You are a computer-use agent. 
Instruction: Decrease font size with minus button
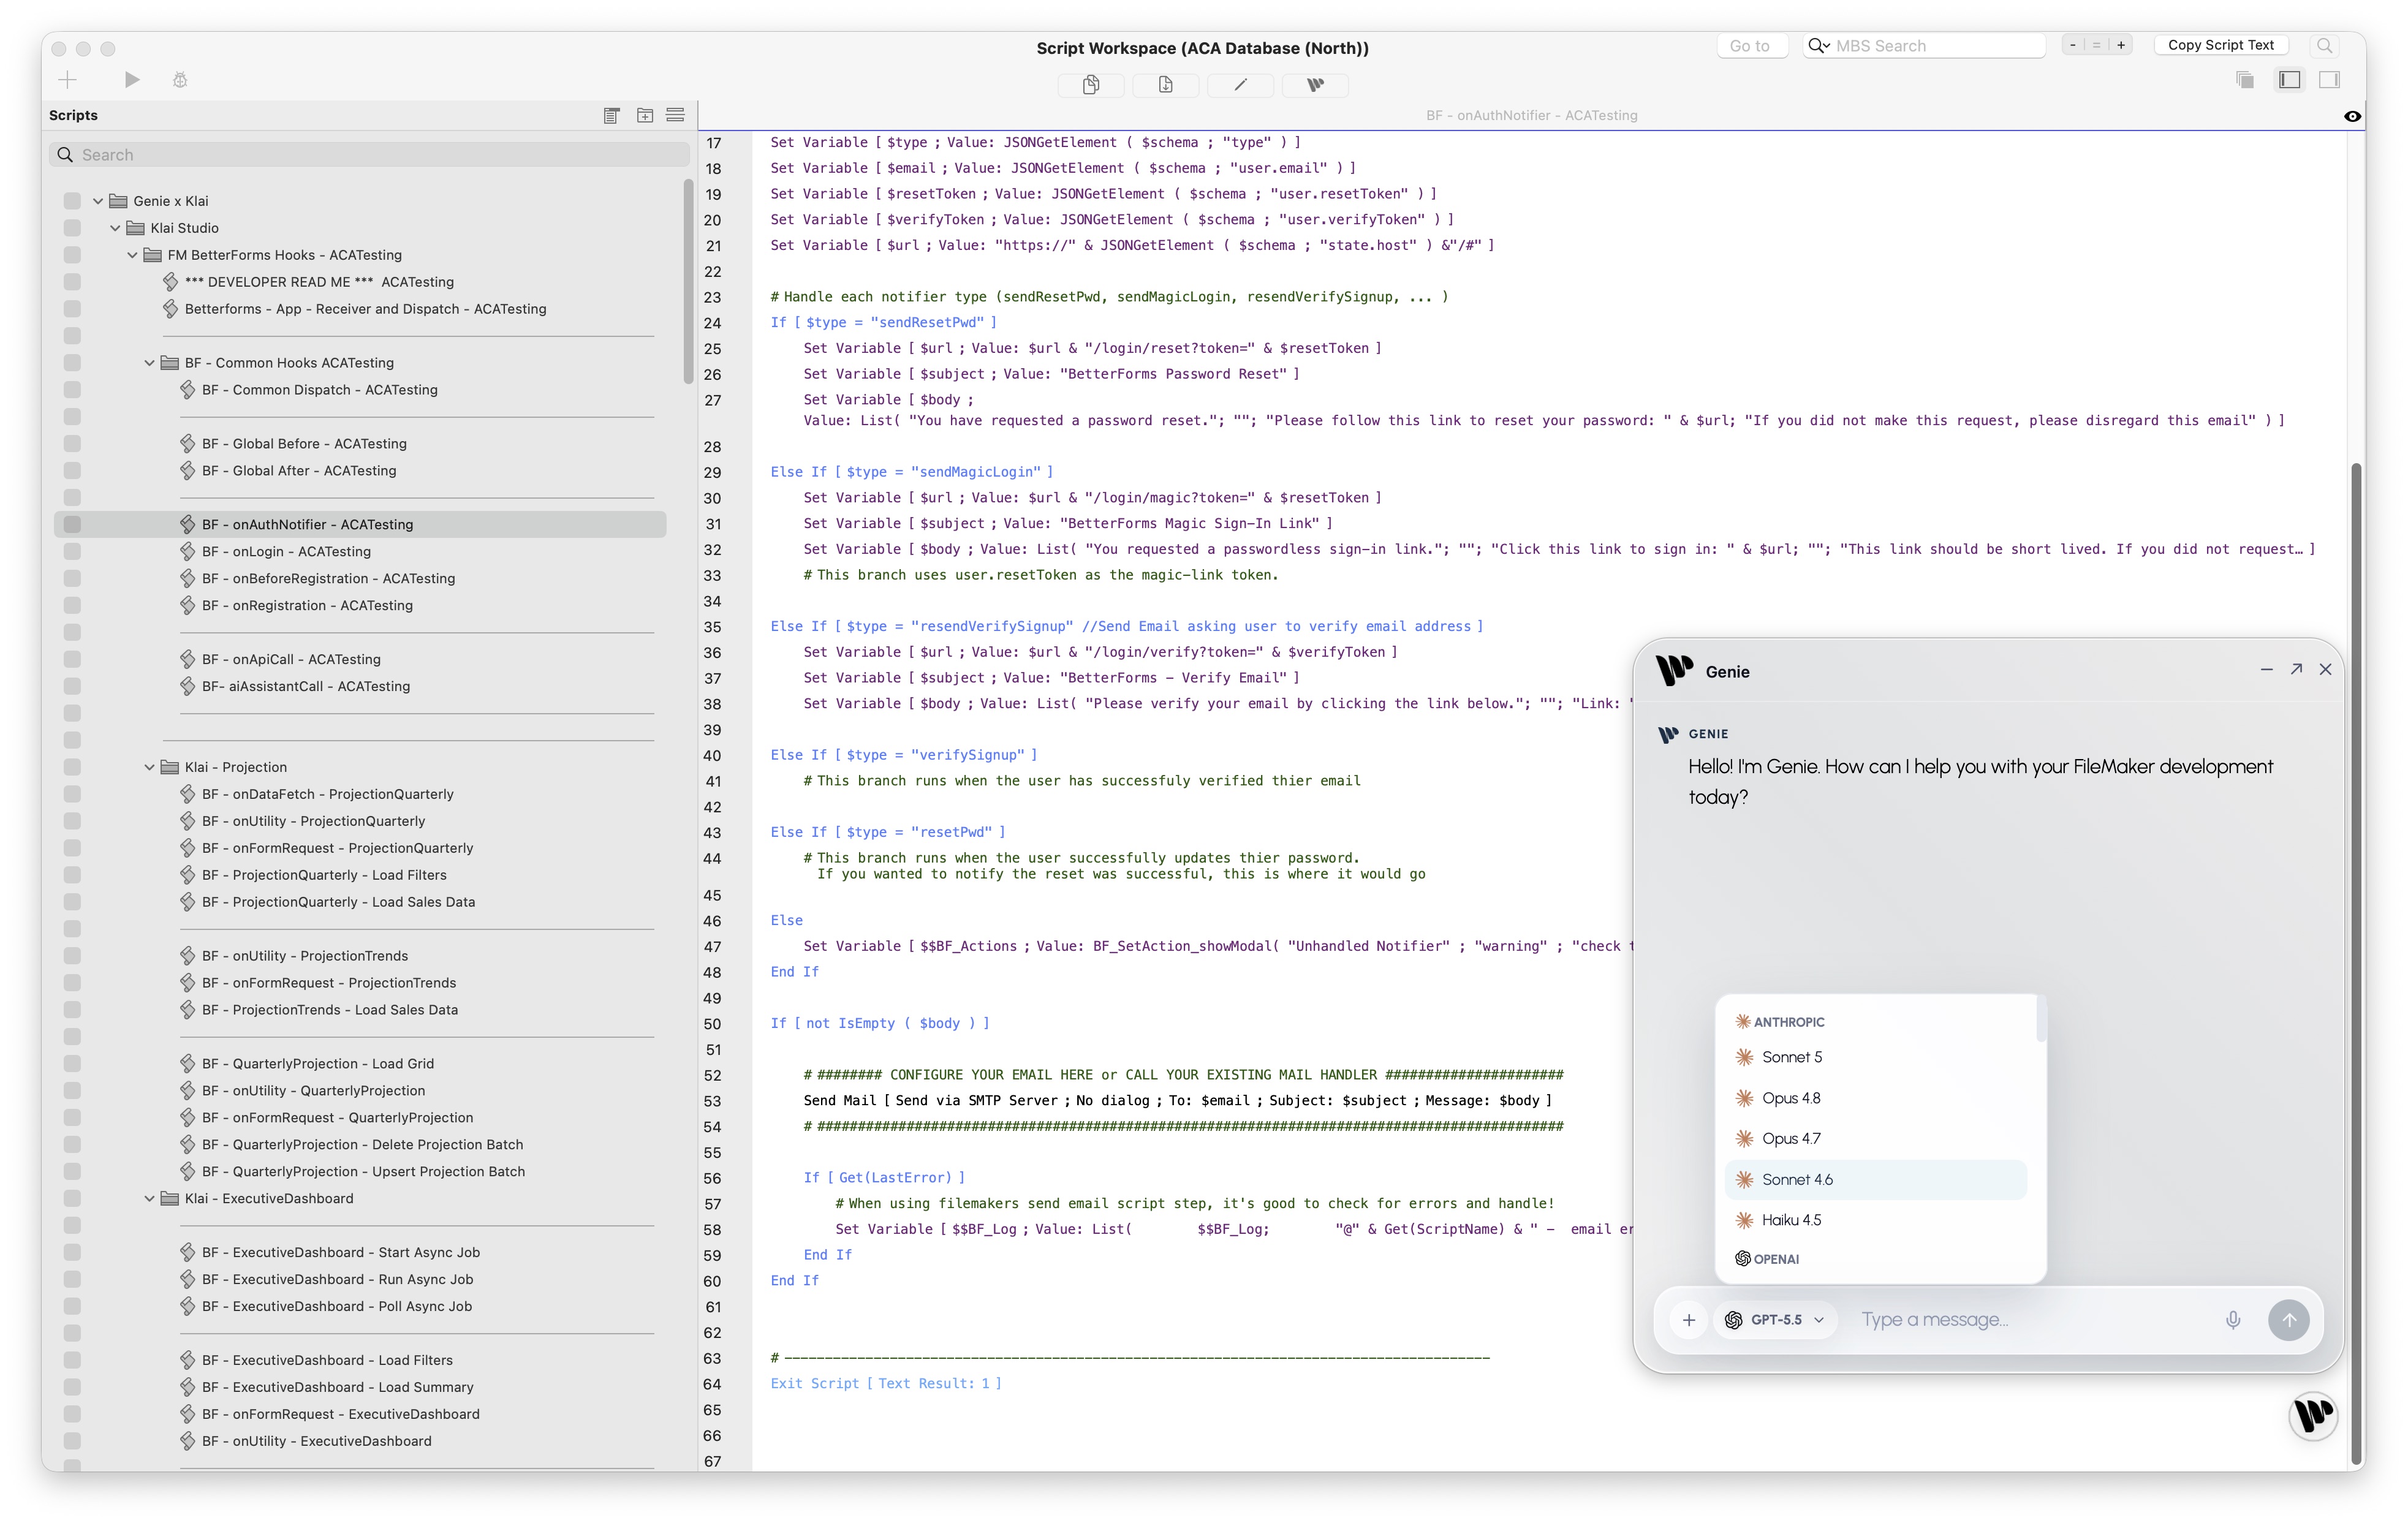pyautogui.click(x=2073, y=45)
